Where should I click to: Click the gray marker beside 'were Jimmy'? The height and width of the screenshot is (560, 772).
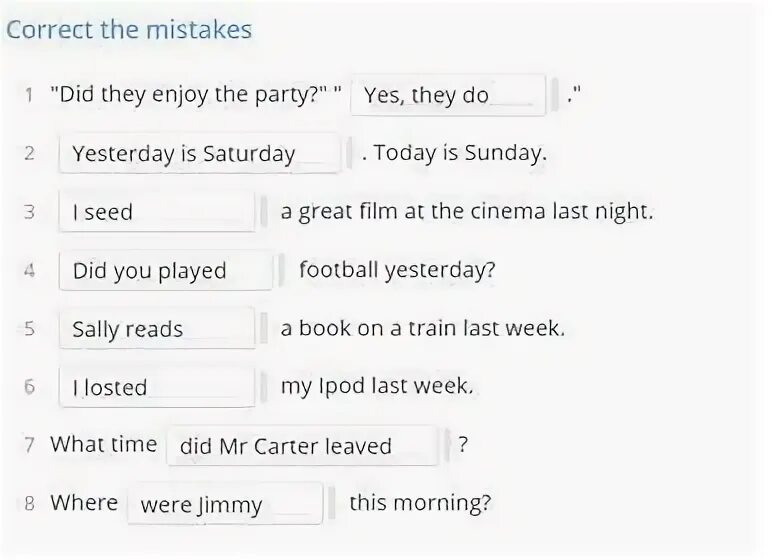click(332, 504)
